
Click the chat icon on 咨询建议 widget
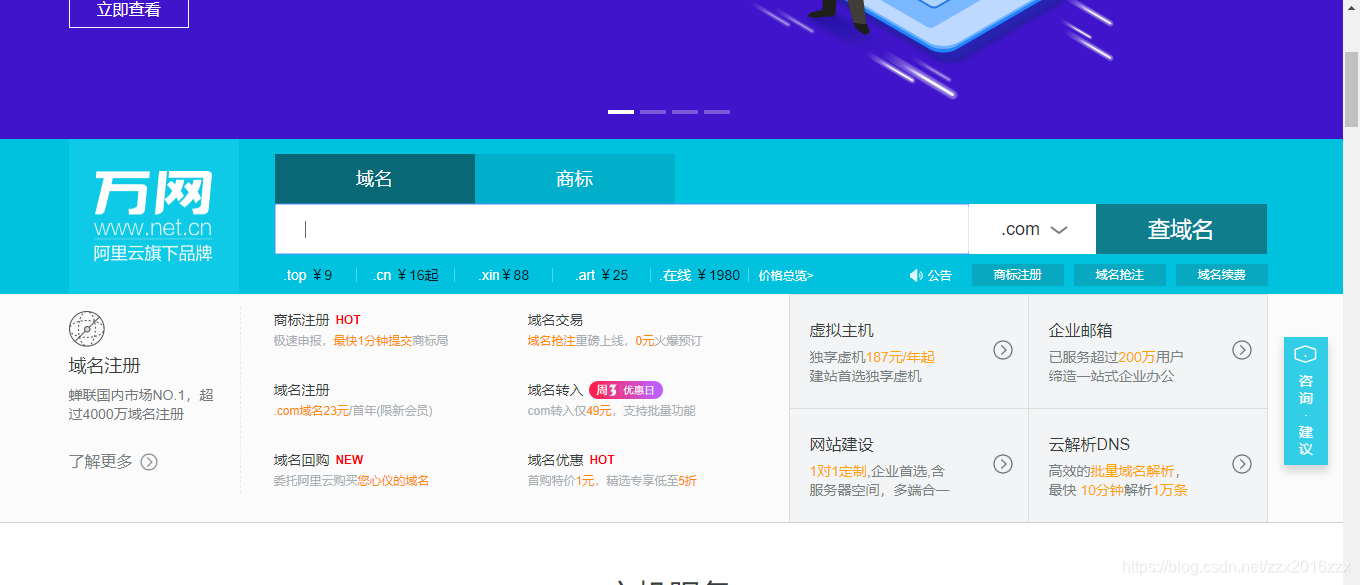(x=1305, y=354)
